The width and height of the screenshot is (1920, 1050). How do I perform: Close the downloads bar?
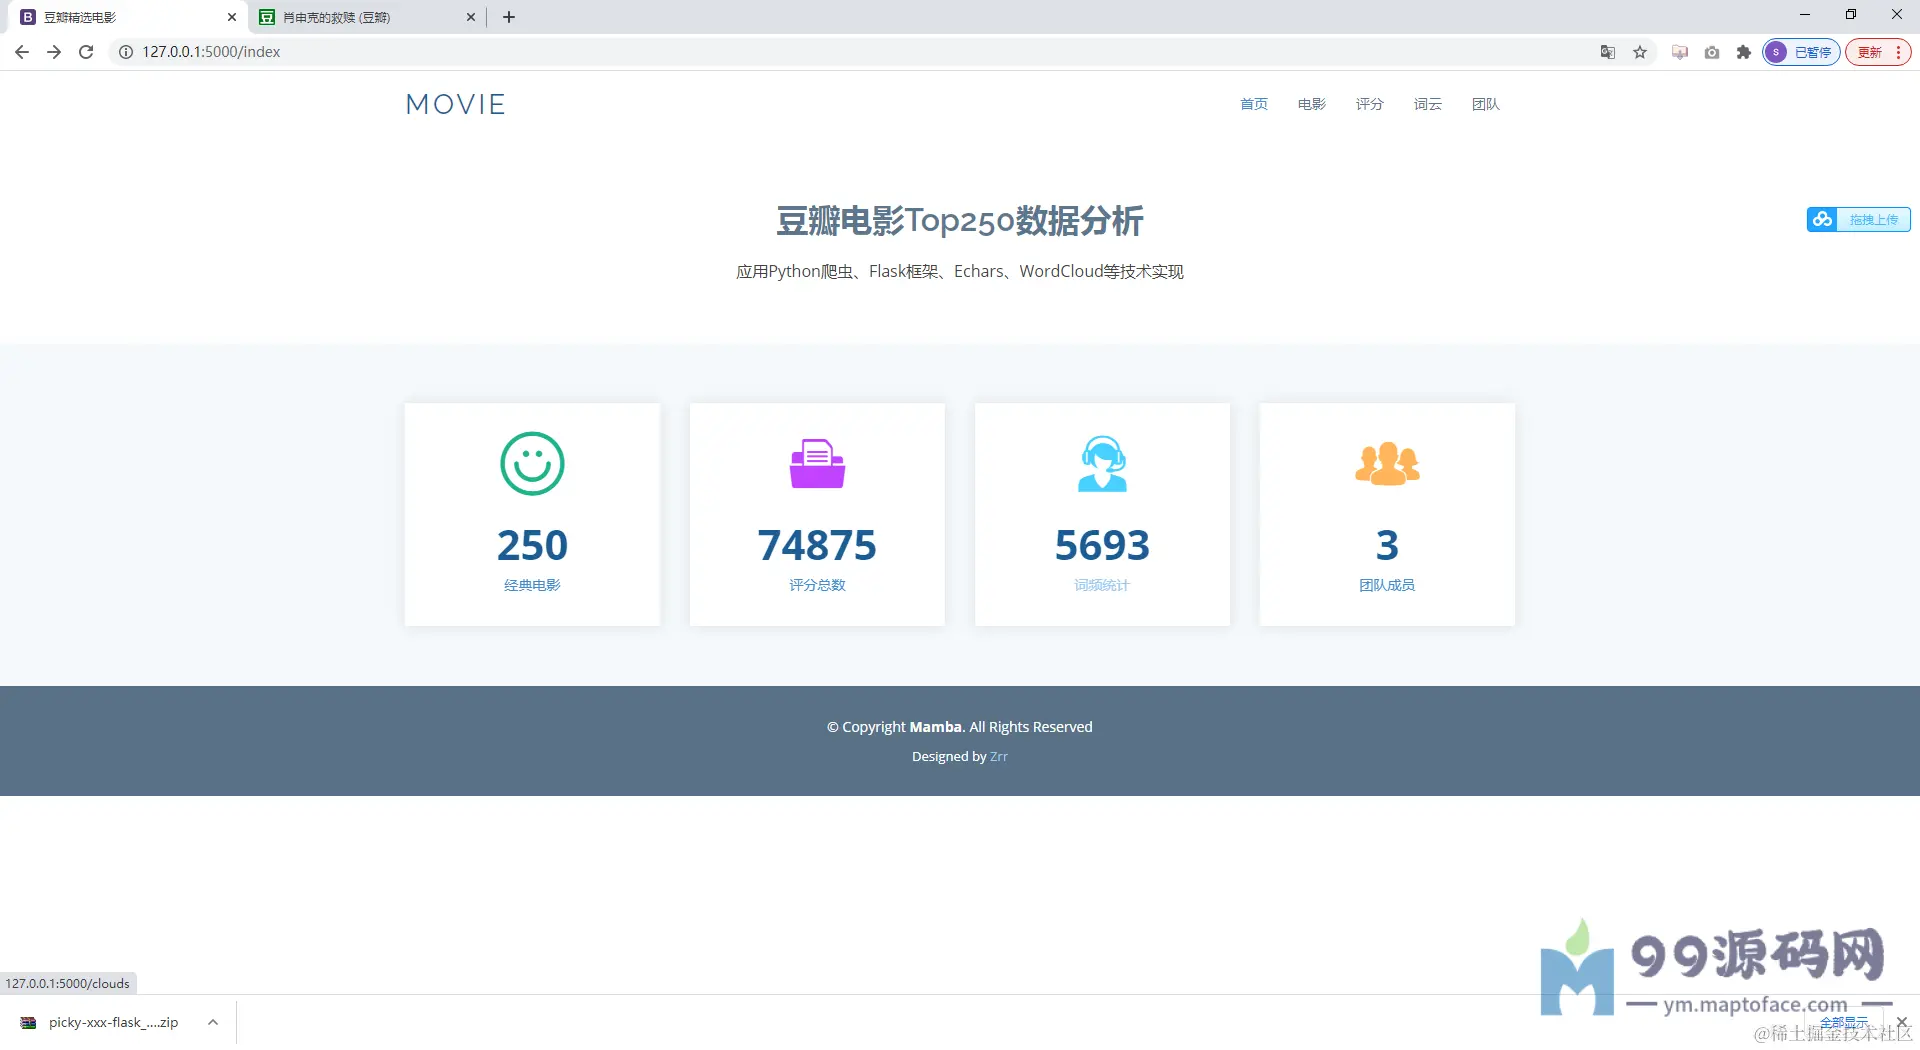[1902, 1022]
